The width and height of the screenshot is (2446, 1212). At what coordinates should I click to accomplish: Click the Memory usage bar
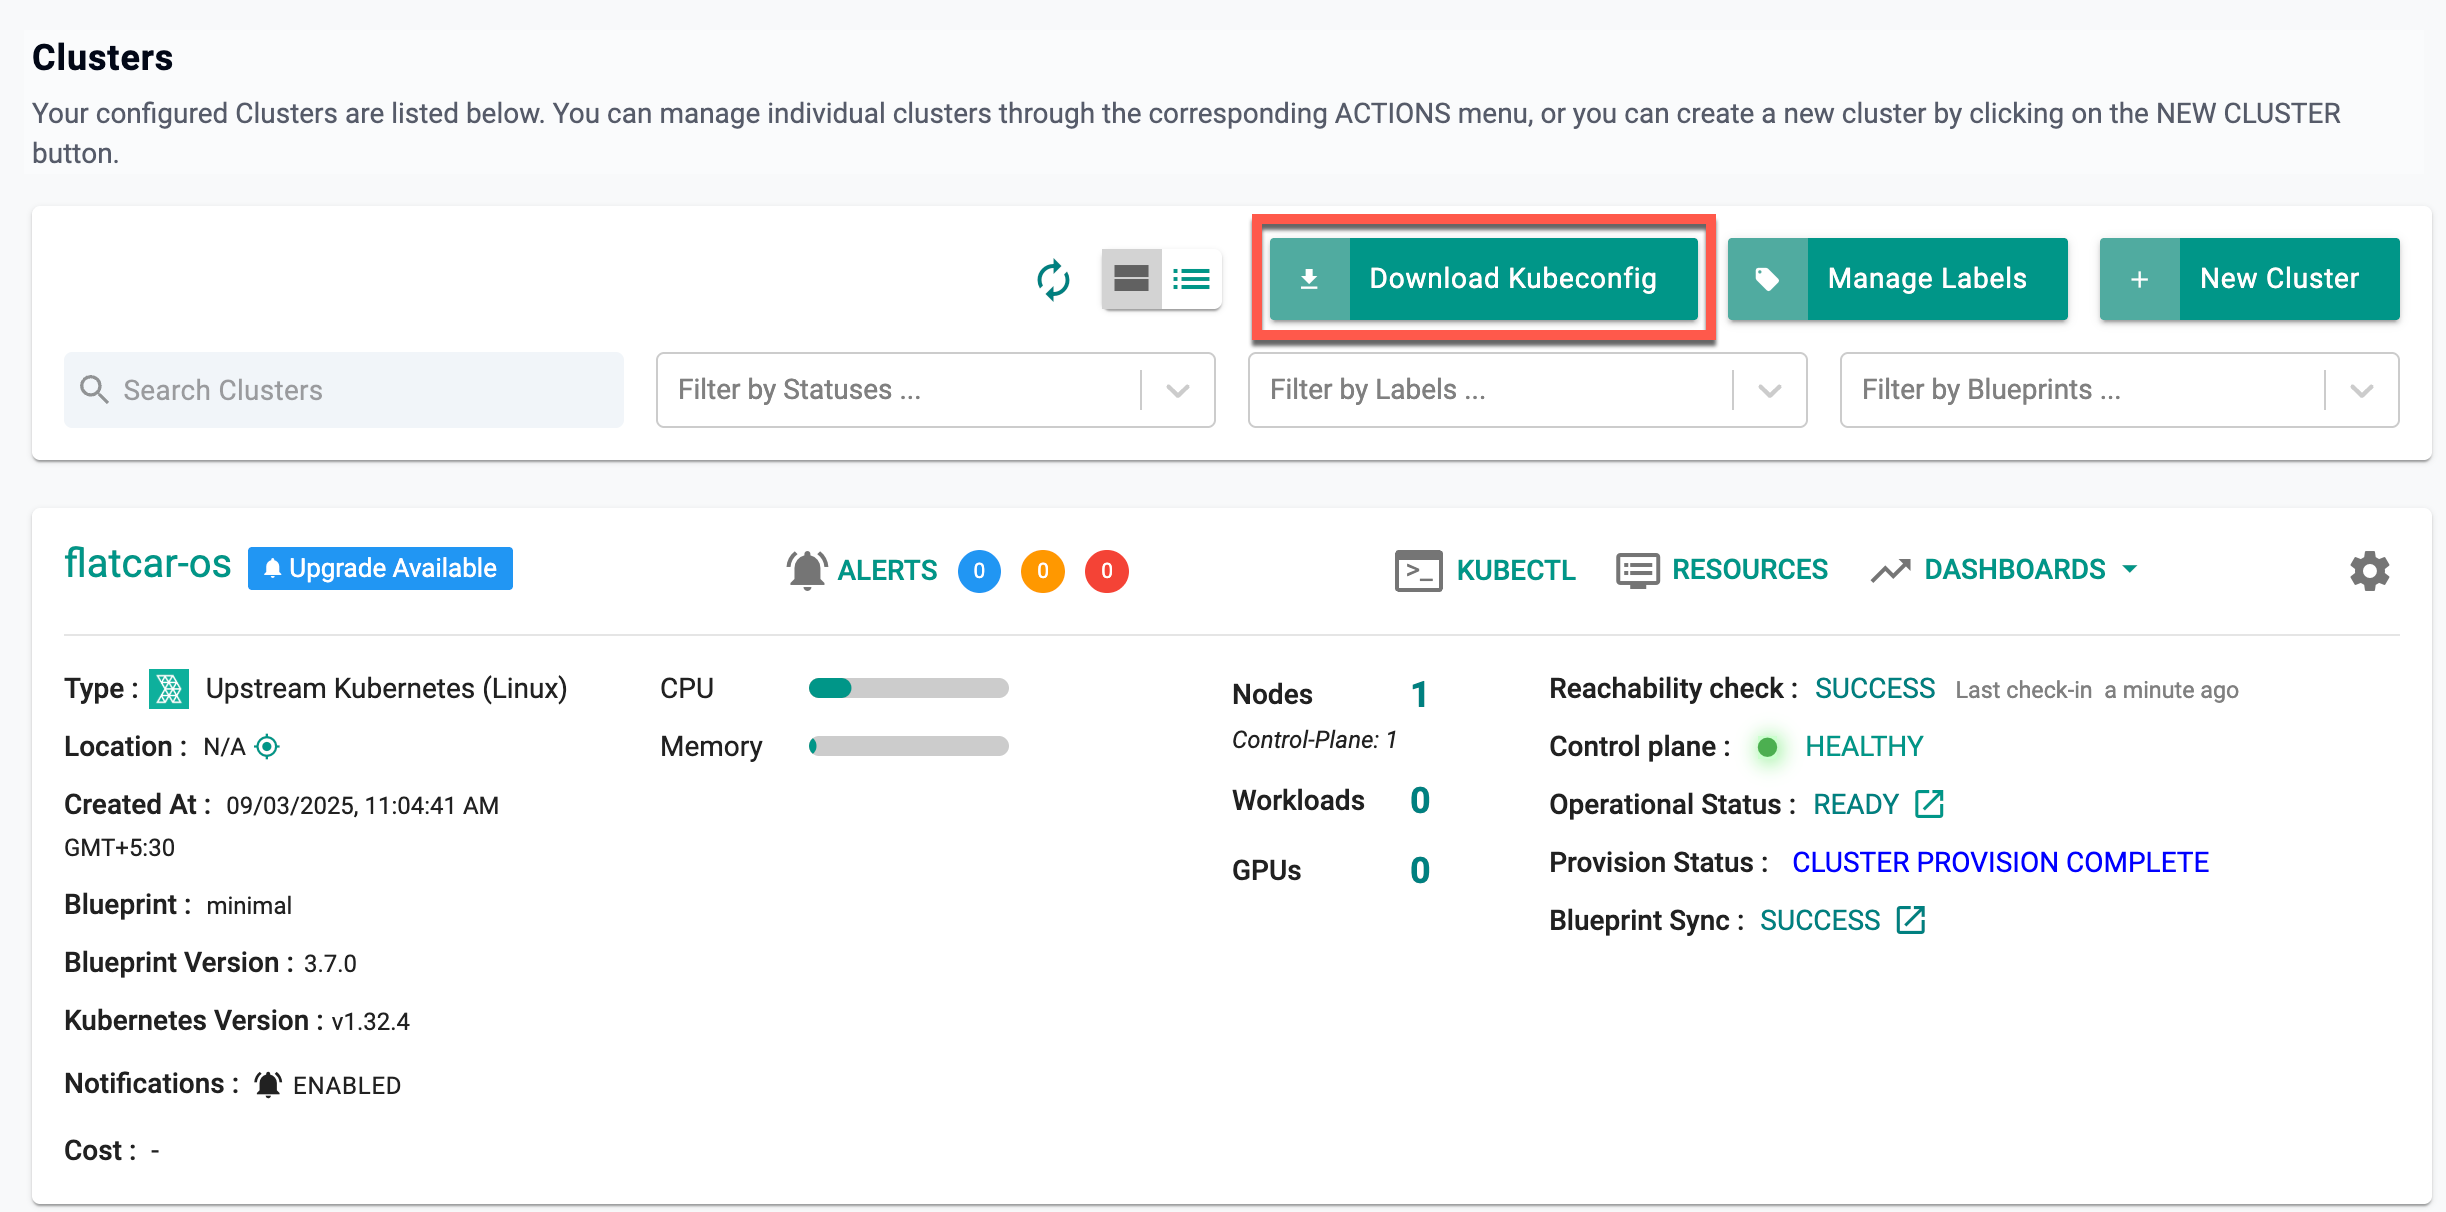908,746
